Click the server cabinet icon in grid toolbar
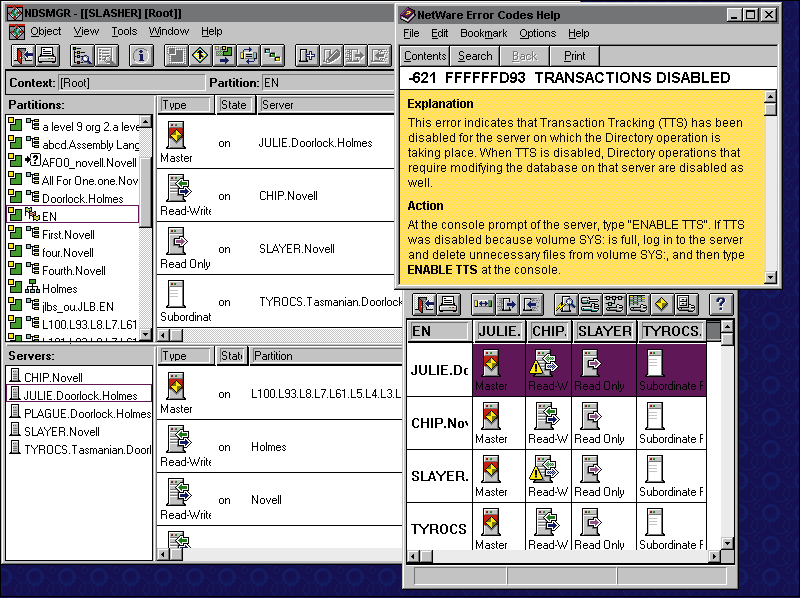The height and width of the screenshot is (598, 800). click(686, 305)
